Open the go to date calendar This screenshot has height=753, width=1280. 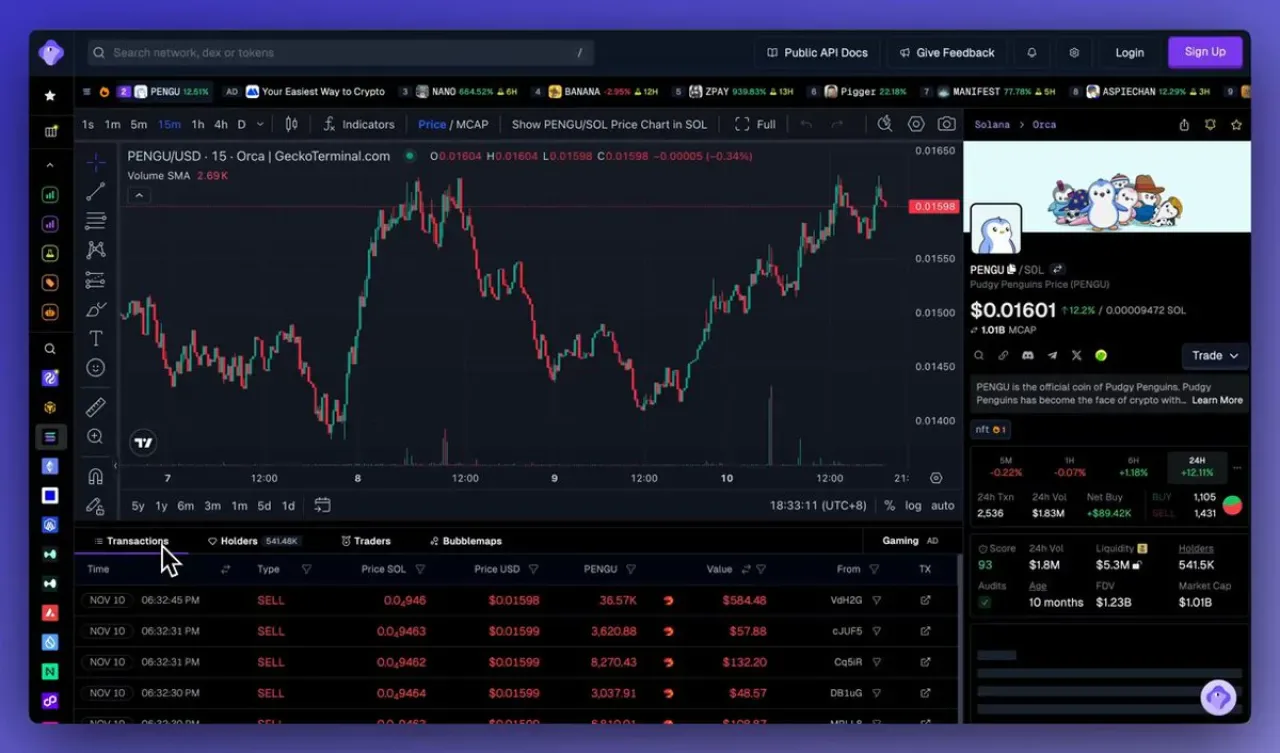pyautogui.click(x=322, y=505)
